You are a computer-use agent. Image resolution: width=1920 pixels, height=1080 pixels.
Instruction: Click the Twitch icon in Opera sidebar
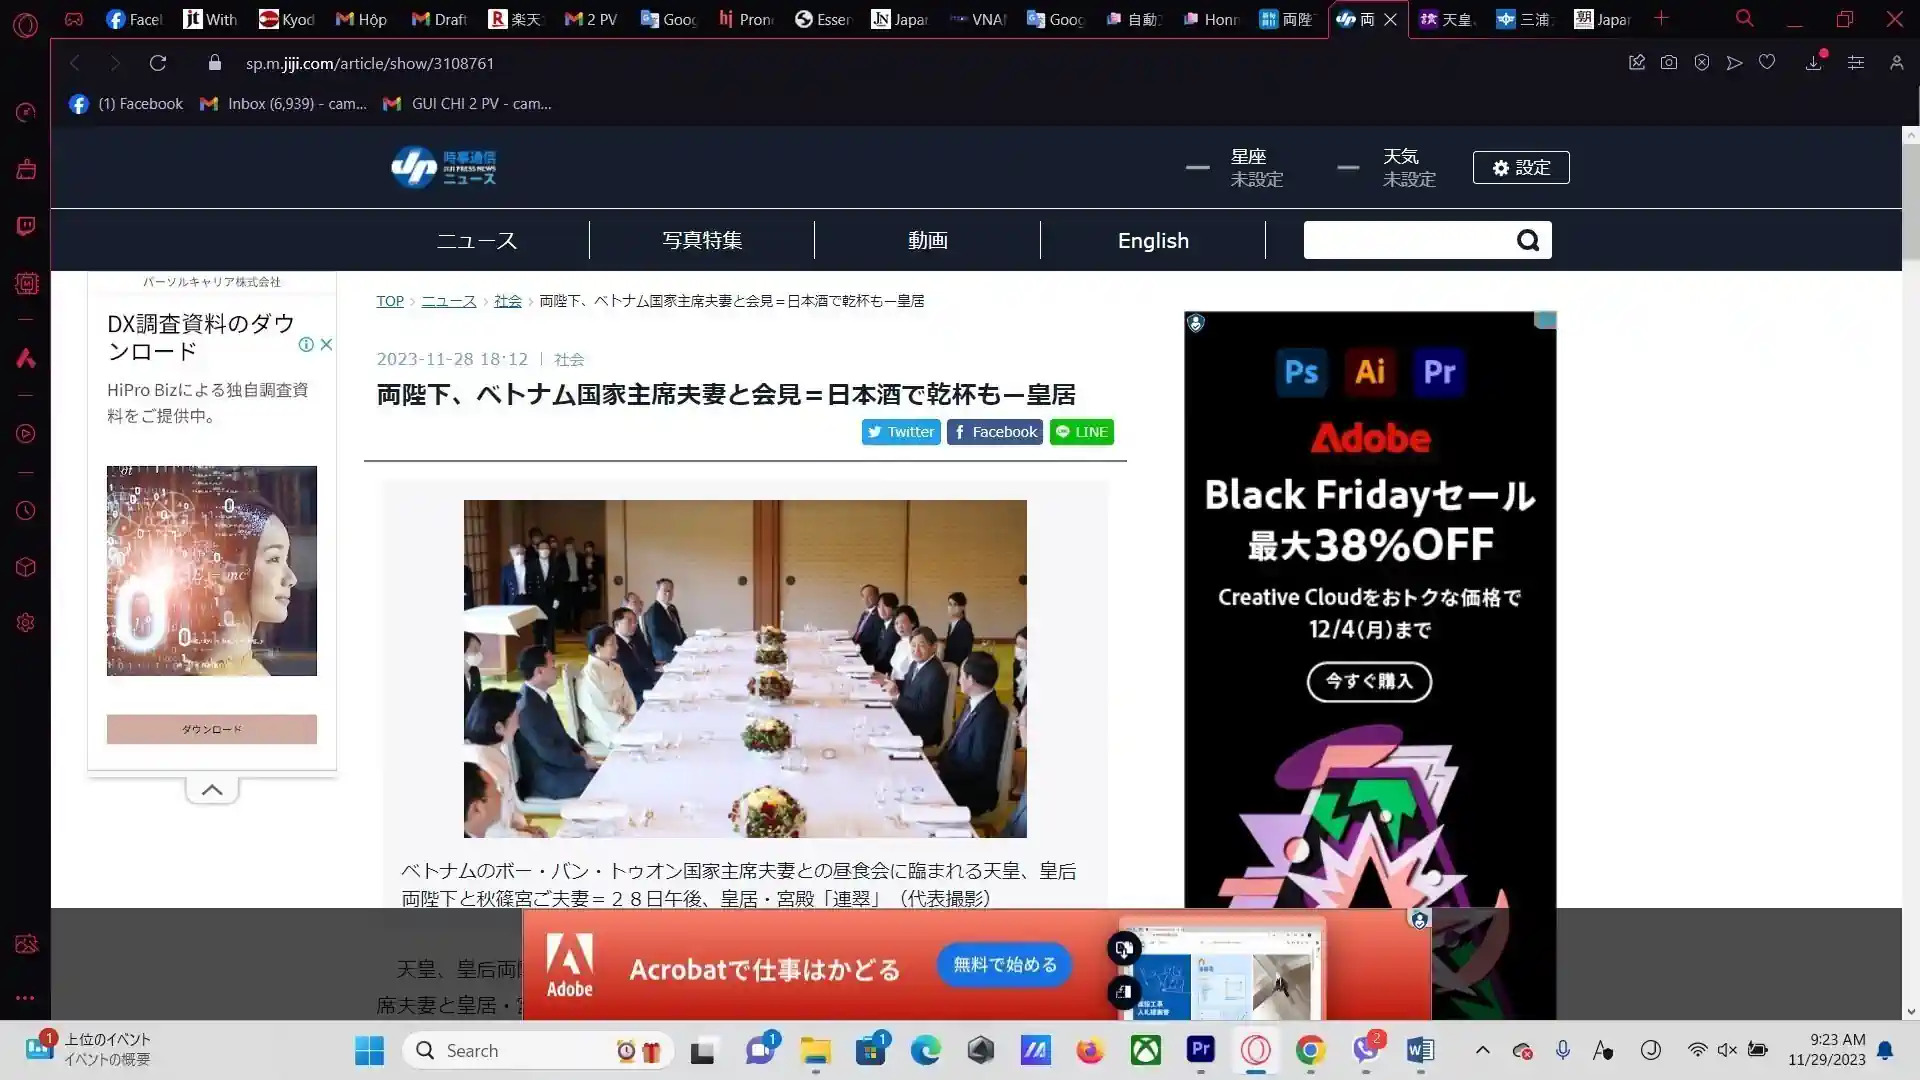point(26,226)
